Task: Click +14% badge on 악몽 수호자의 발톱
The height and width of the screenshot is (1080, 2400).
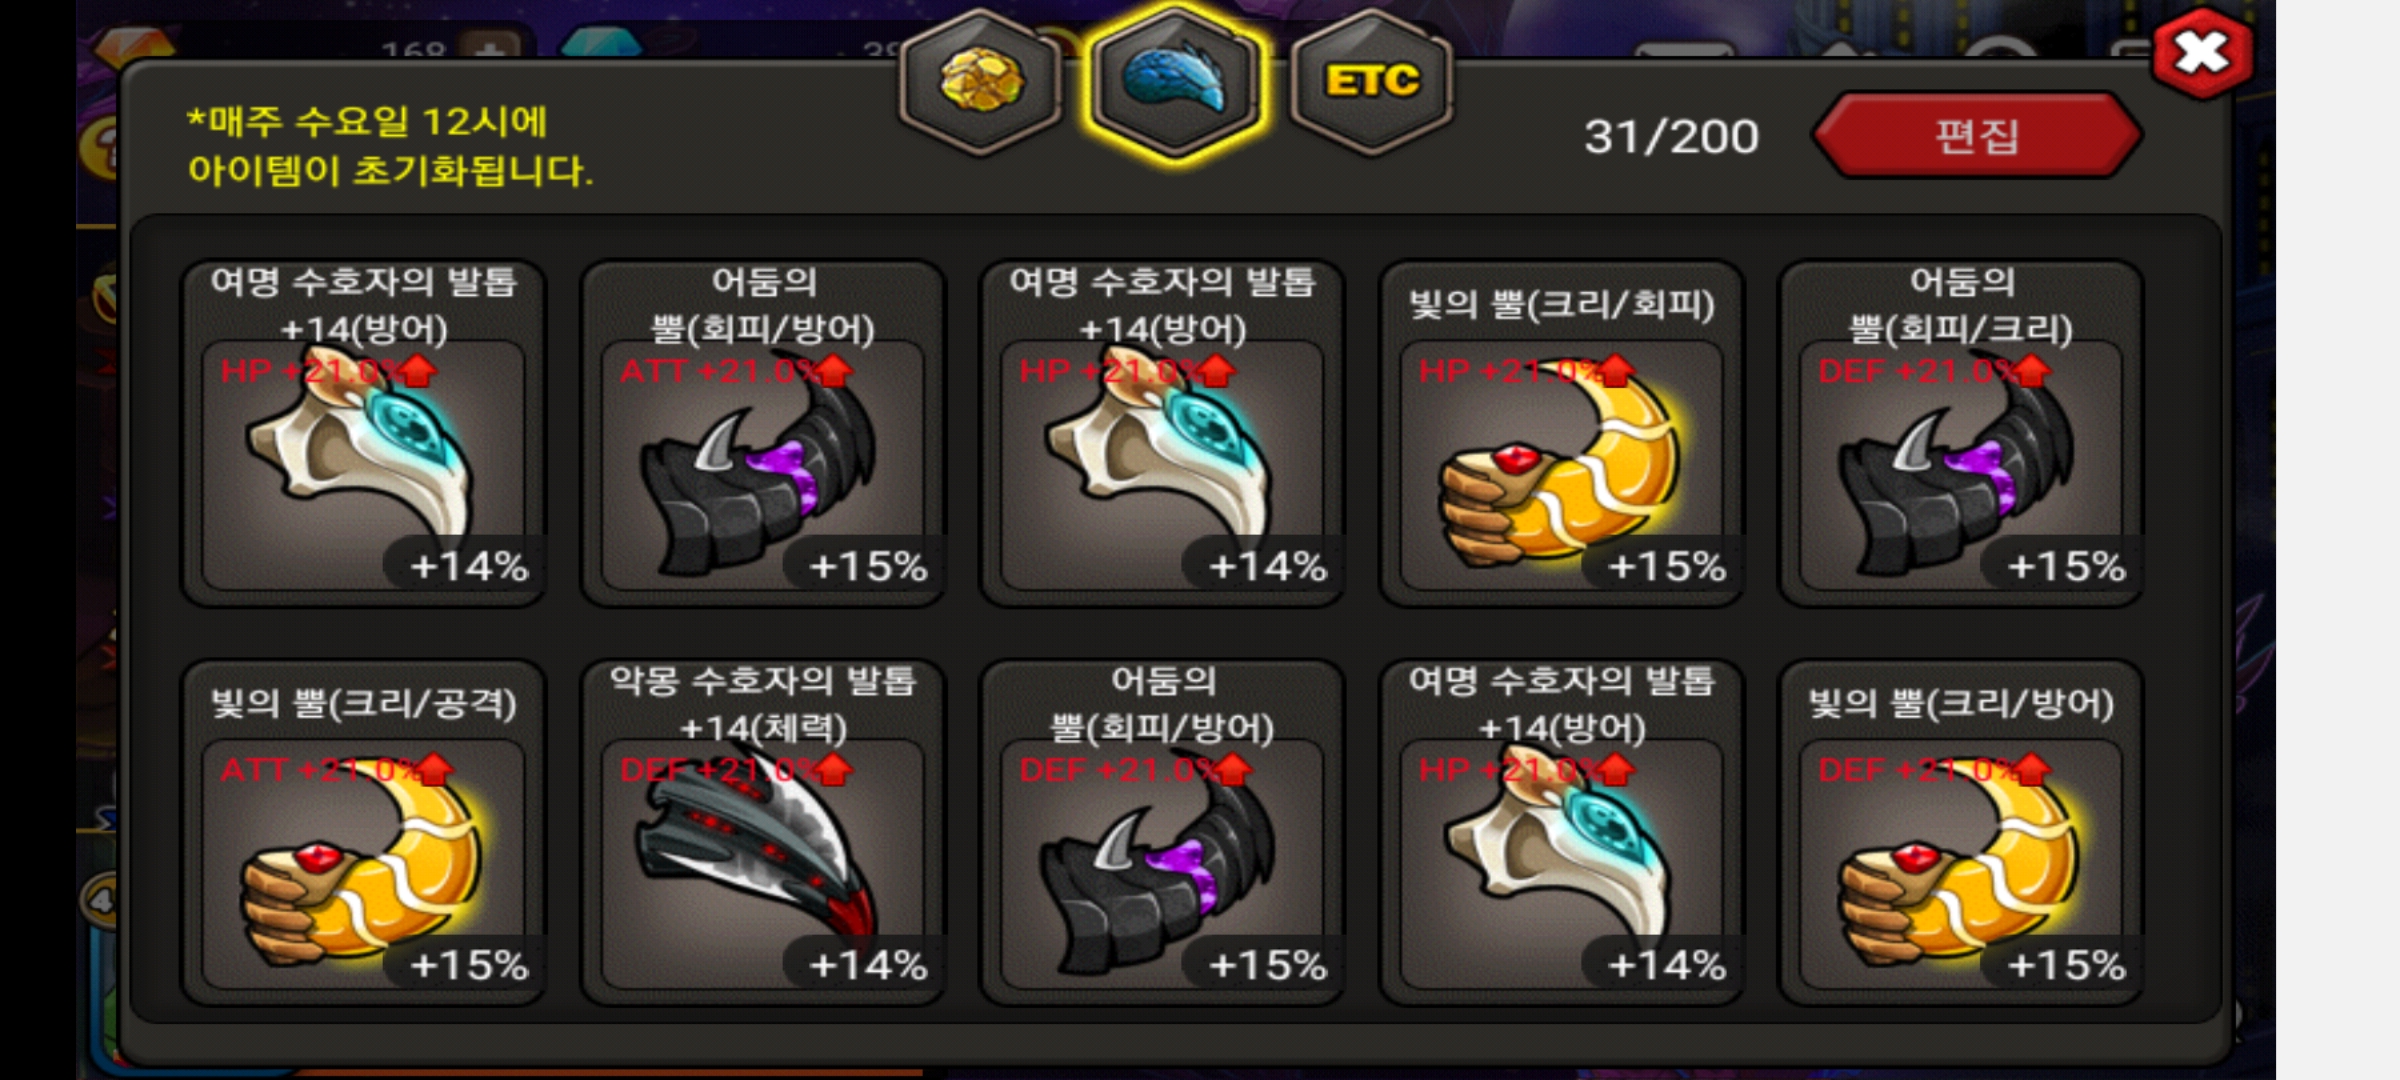Action: point(867,965)
